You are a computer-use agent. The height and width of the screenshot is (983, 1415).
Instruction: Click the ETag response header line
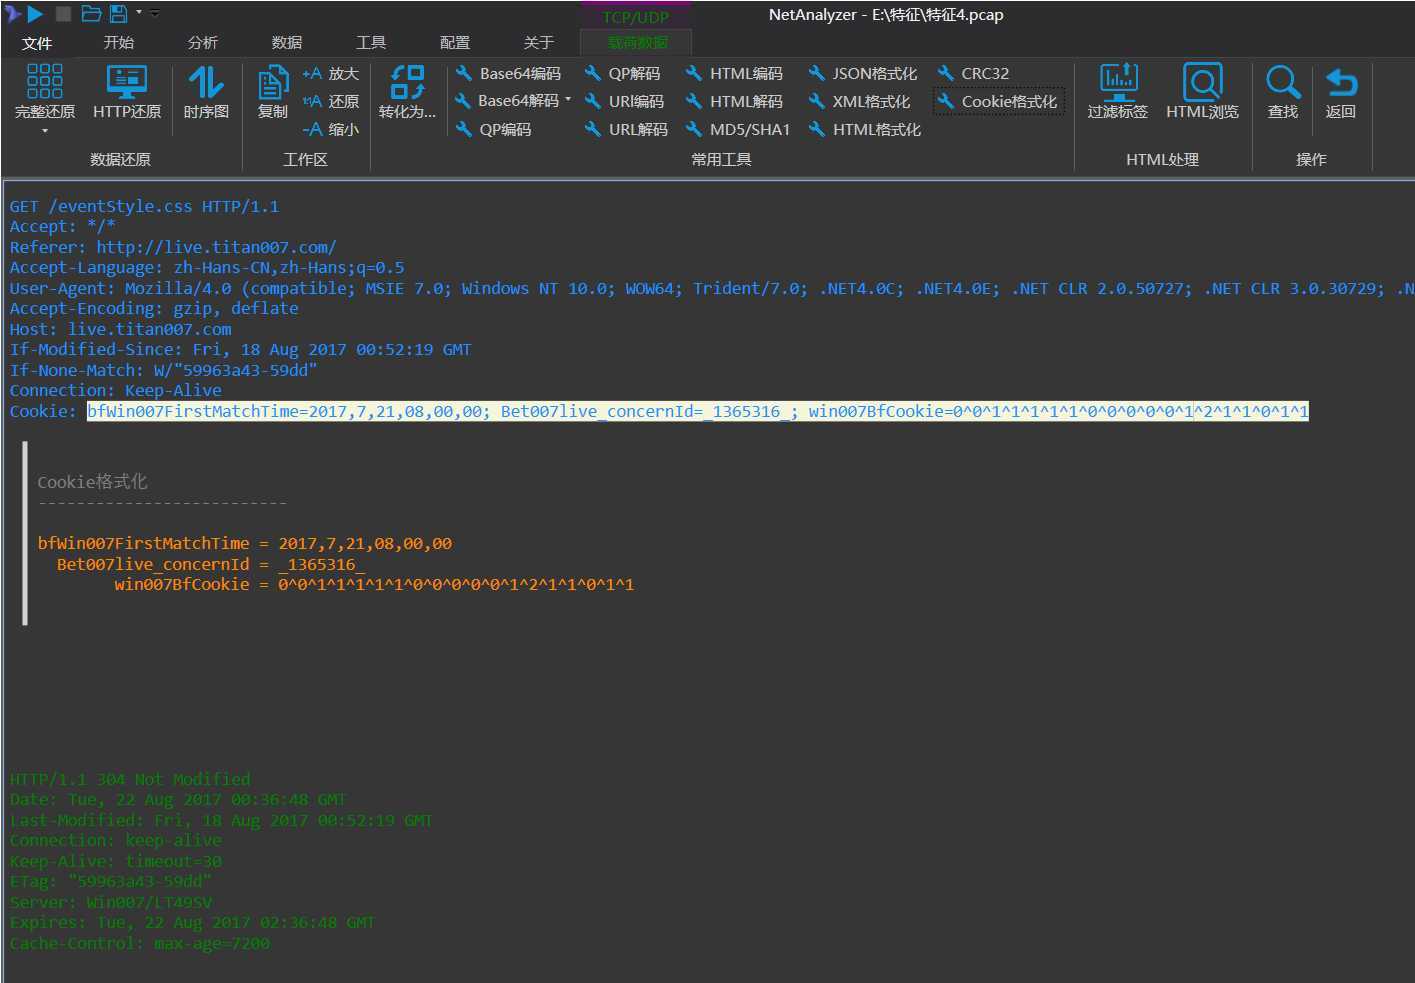pos(110,881)
